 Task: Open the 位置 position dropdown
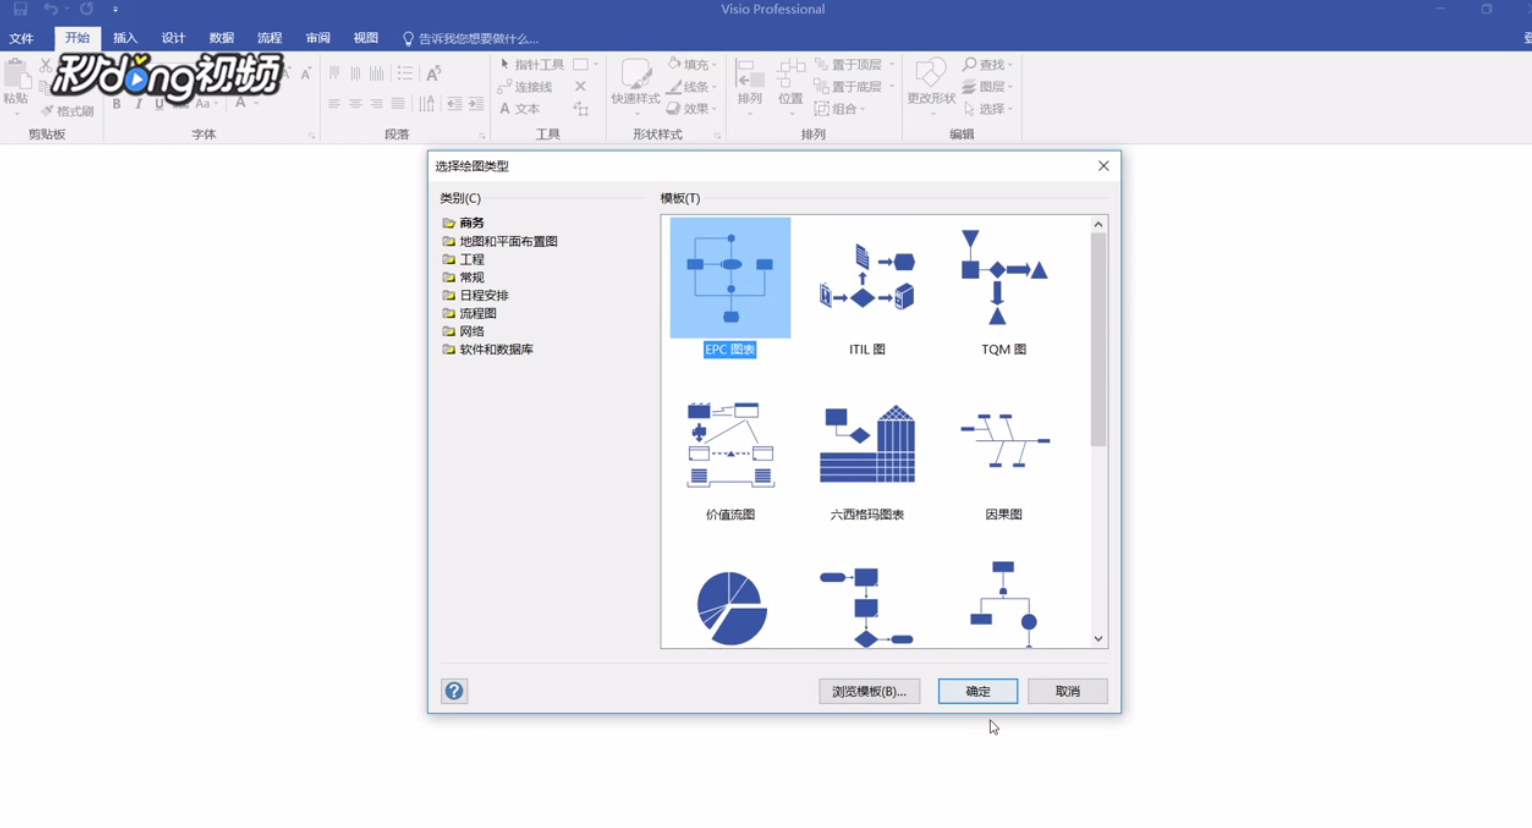[791, 86]
